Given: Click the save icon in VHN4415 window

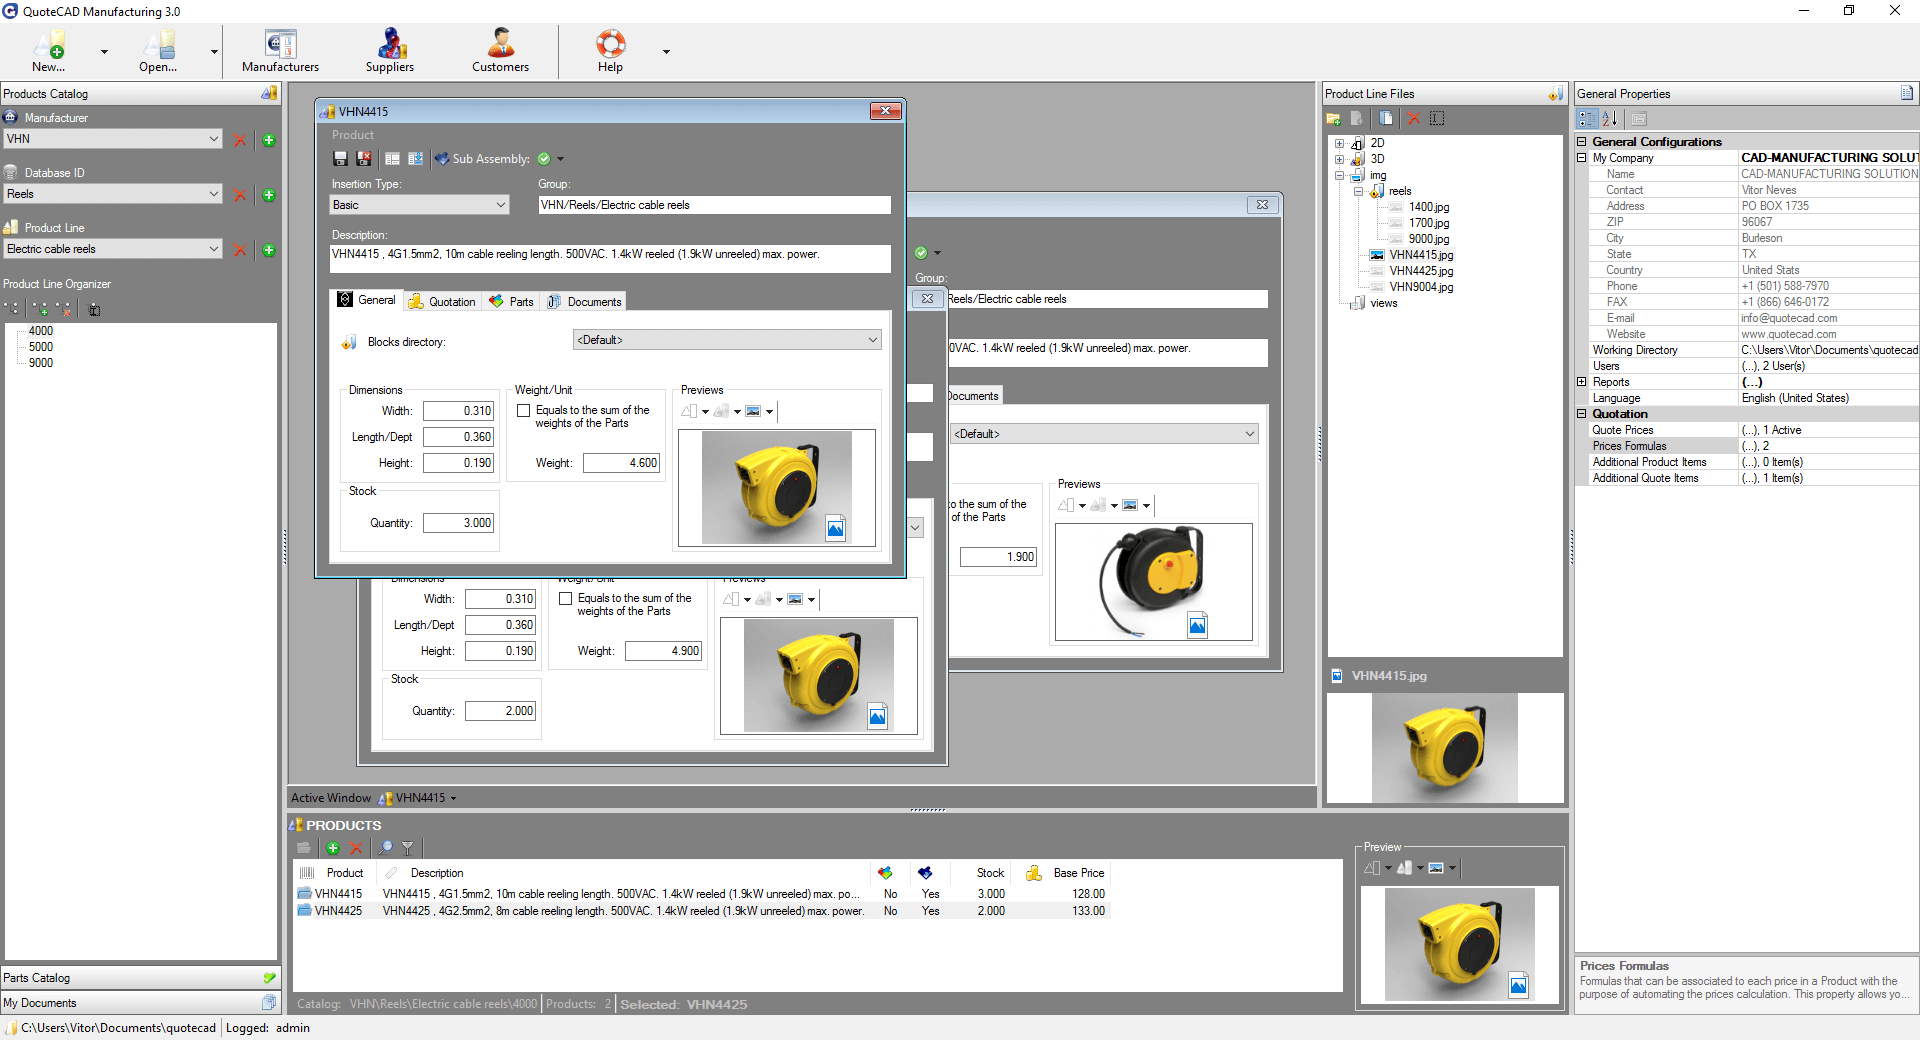Looking at the screenshot, I should 340,159.
